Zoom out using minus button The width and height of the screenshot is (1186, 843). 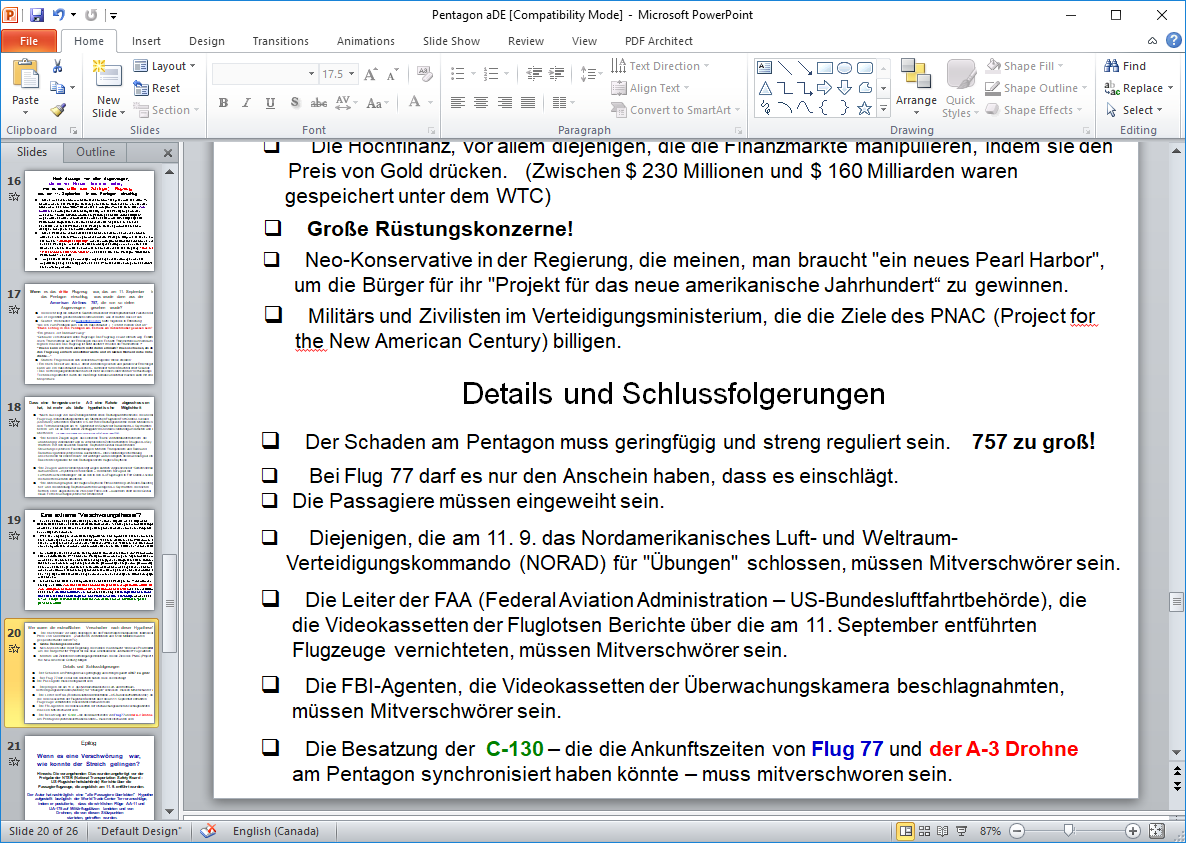coord(1017,831)
